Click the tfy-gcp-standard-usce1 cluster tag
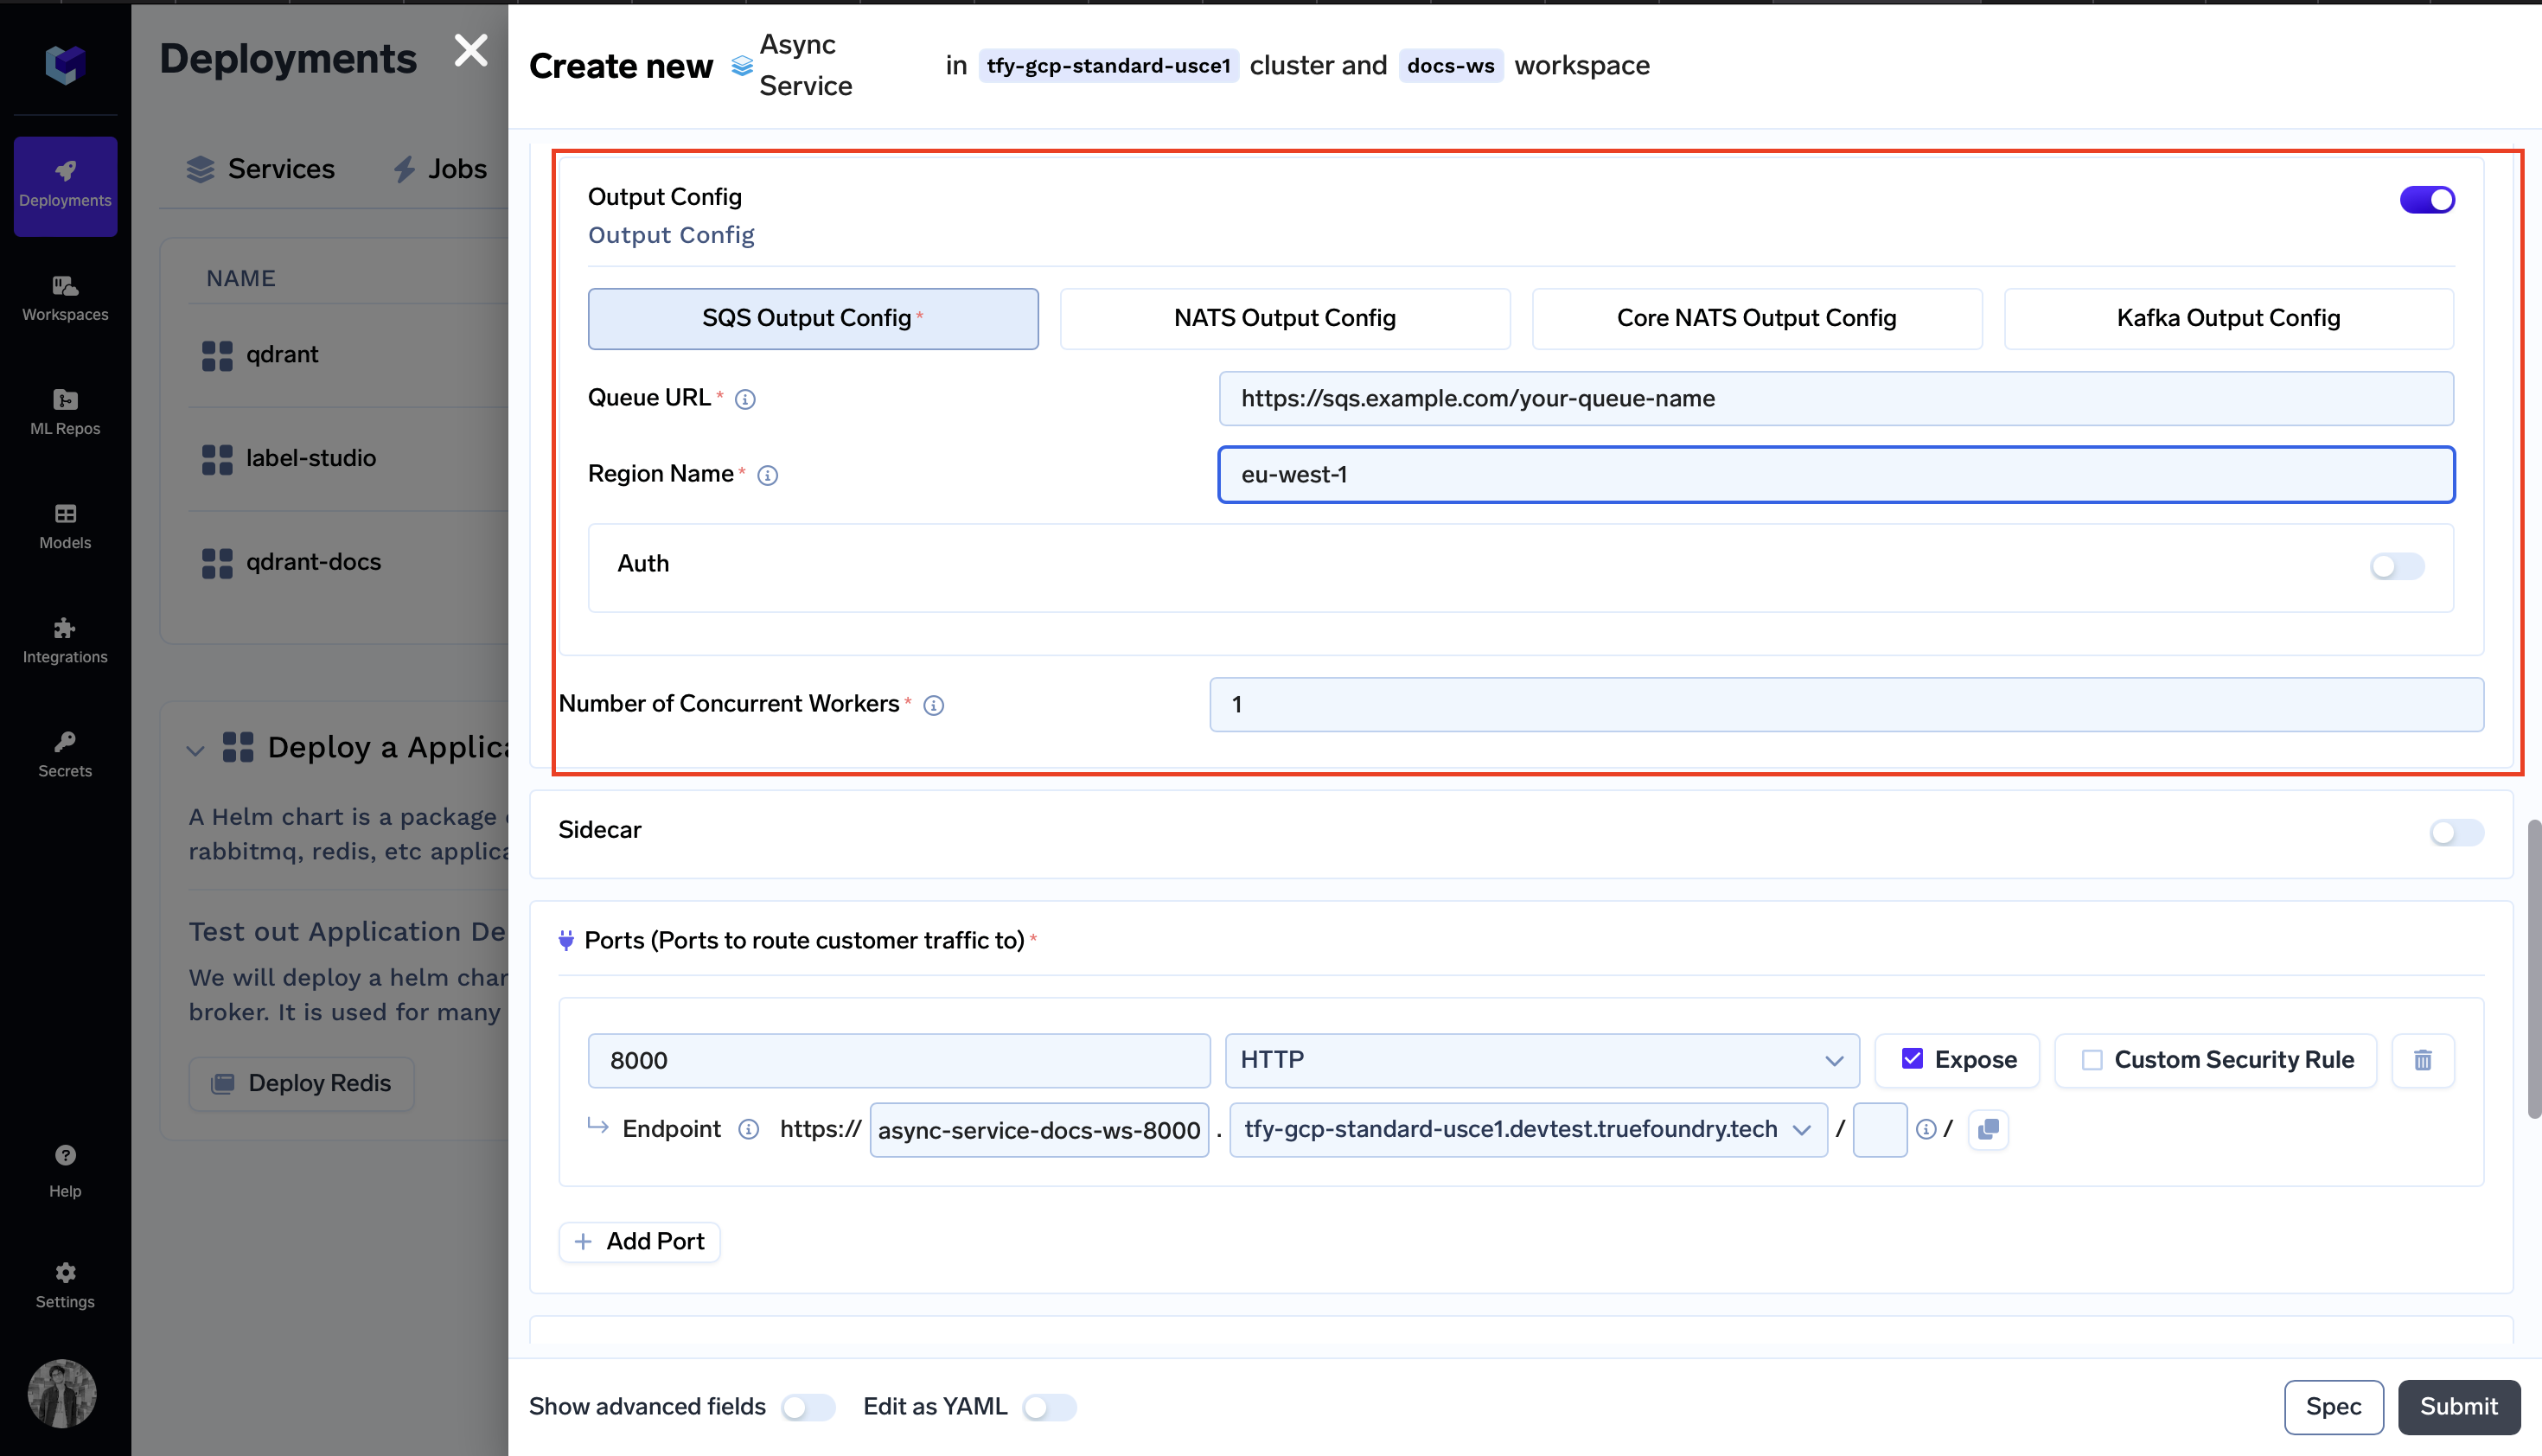 tap(1108, 66)
